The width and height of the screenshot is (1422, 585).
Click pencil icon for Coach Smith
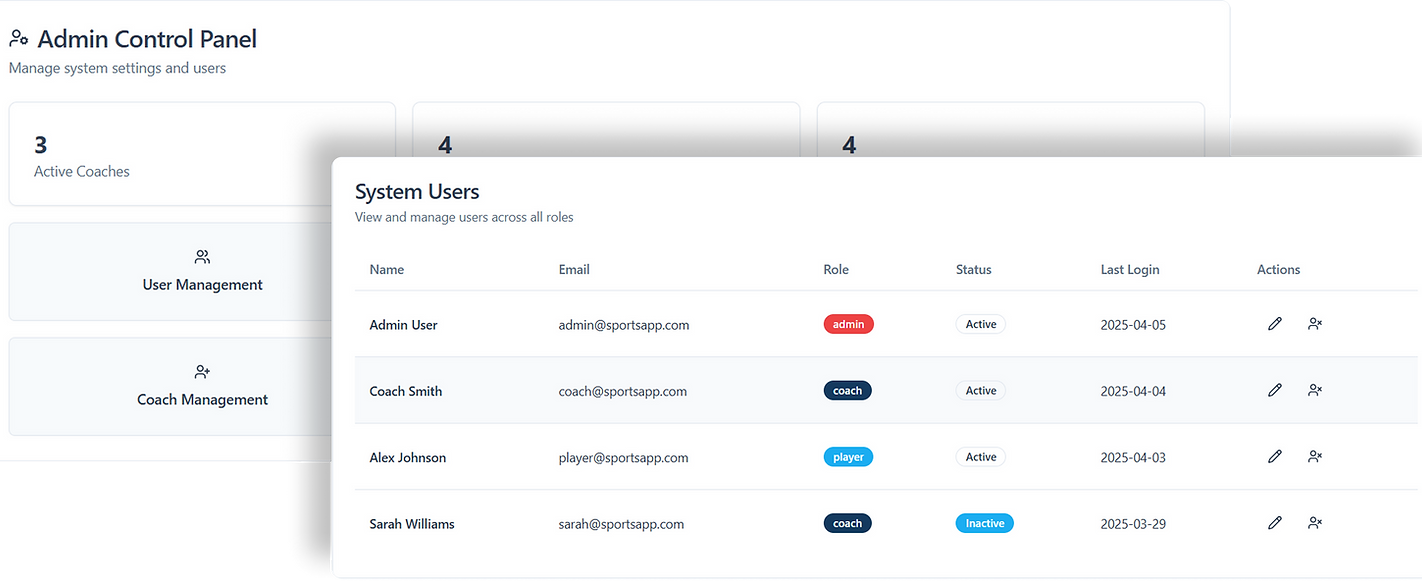point(1274,391)
